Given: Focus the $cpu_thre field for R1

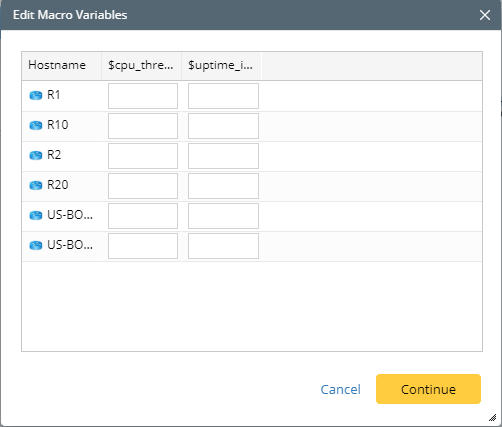Looking at the screenshot, I should click(143, 96).
